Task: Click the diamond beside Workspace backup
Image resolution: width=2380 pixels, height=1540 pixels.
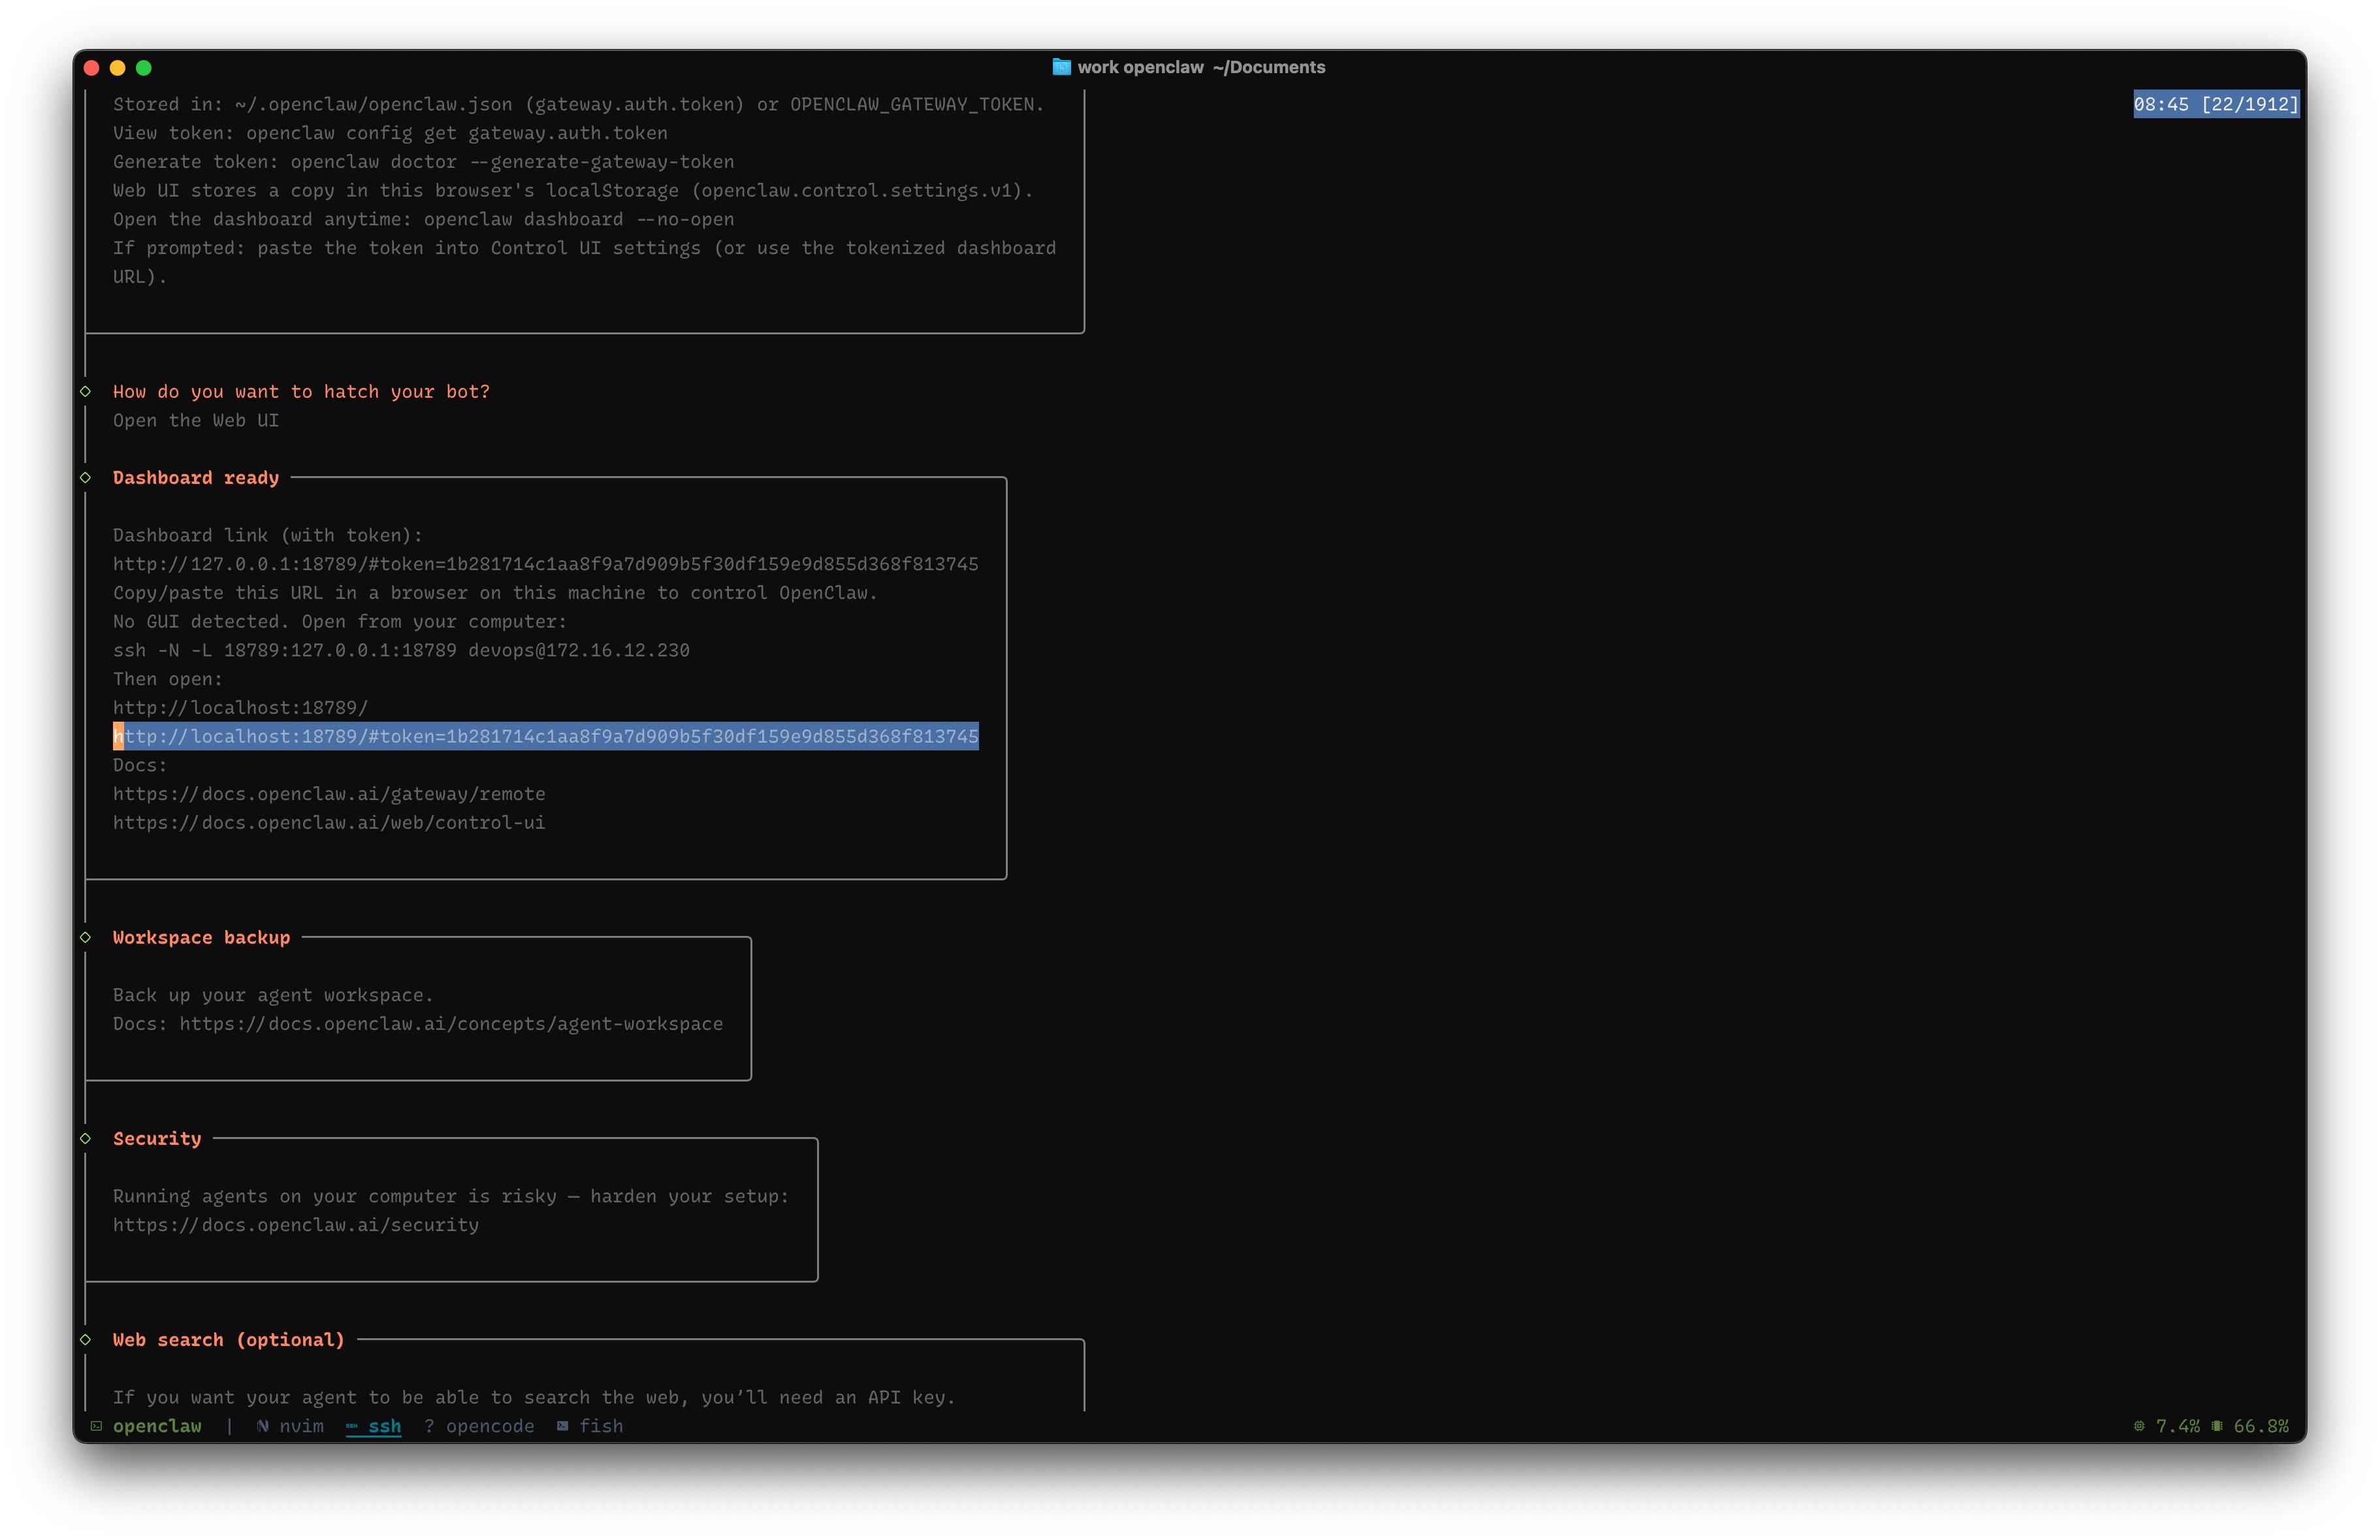Action: point(86,937)
